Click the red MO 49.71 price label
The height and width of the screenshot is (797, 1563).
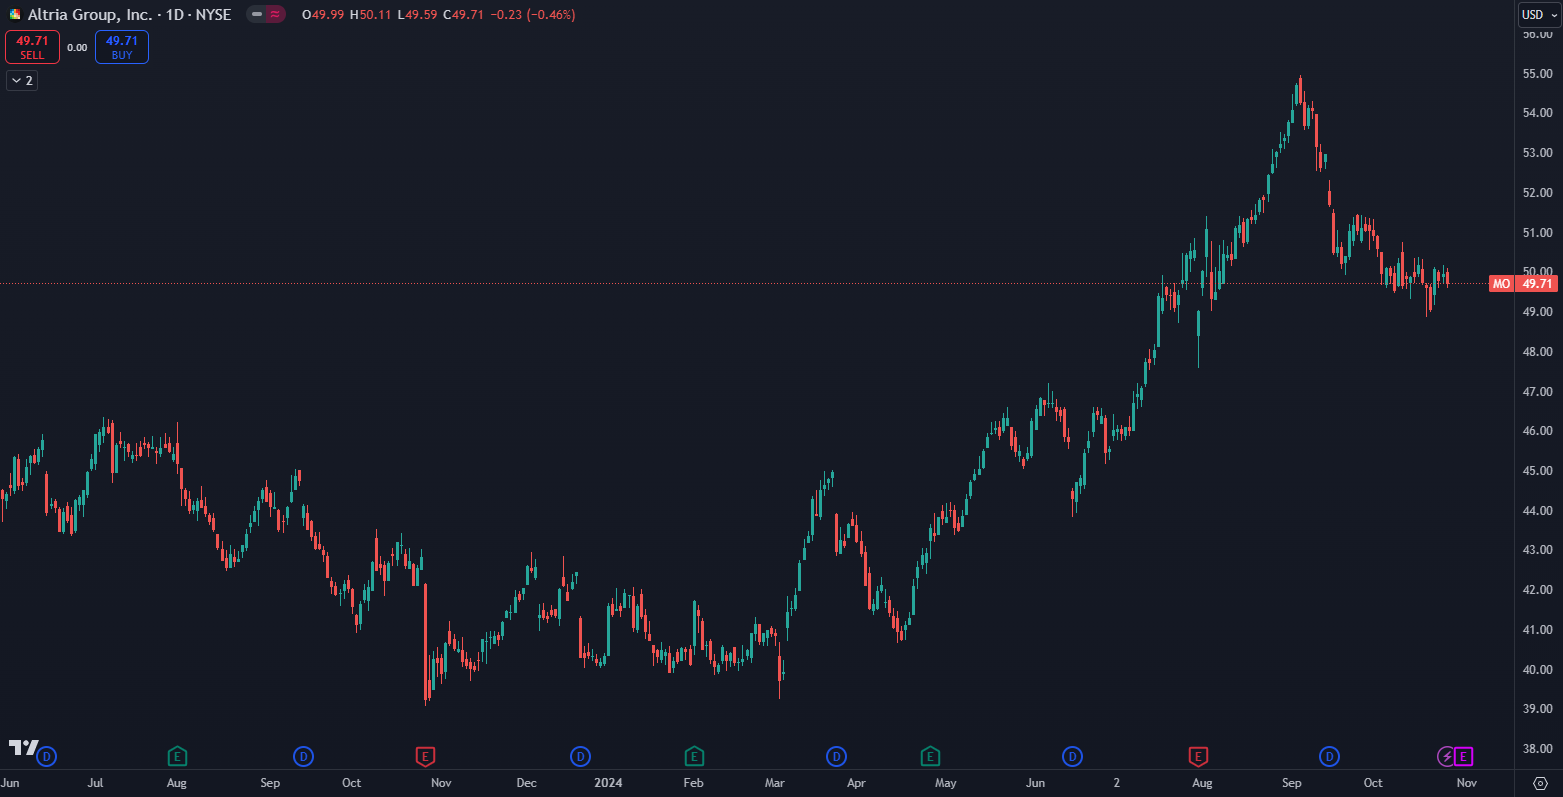1523,284
